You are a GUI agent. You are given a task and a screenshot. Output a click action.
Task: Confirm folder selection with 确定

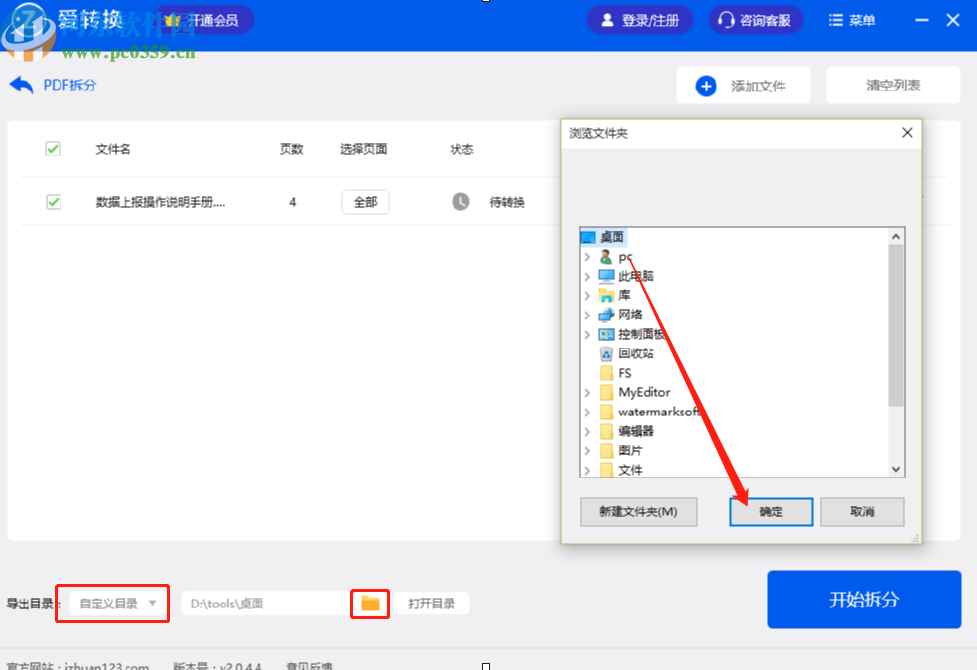point(770,511)
